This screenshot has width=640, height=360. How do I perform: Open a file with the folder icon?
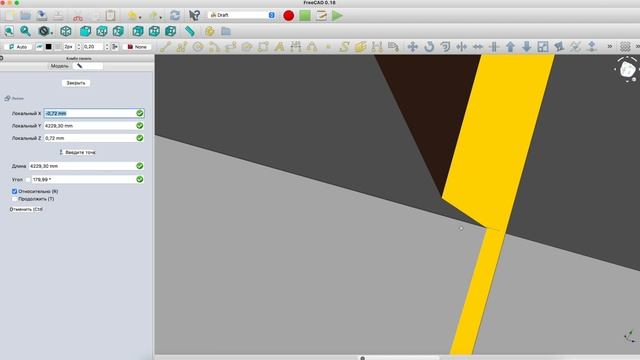(25, 16)
